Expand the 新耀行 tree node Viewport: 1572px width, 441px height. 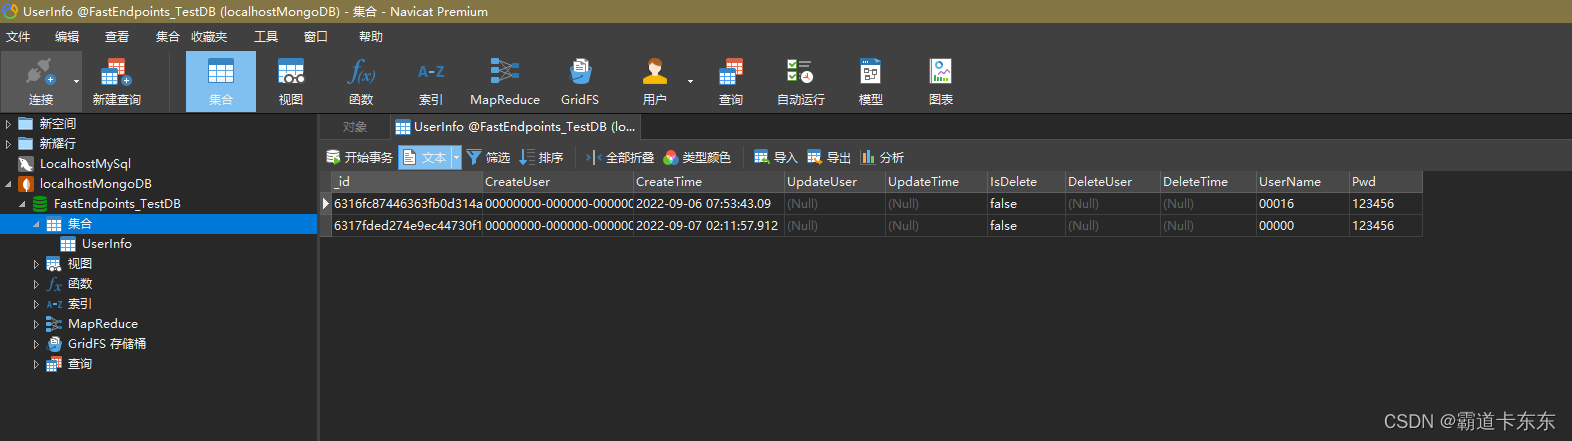[x=8, y=144]
